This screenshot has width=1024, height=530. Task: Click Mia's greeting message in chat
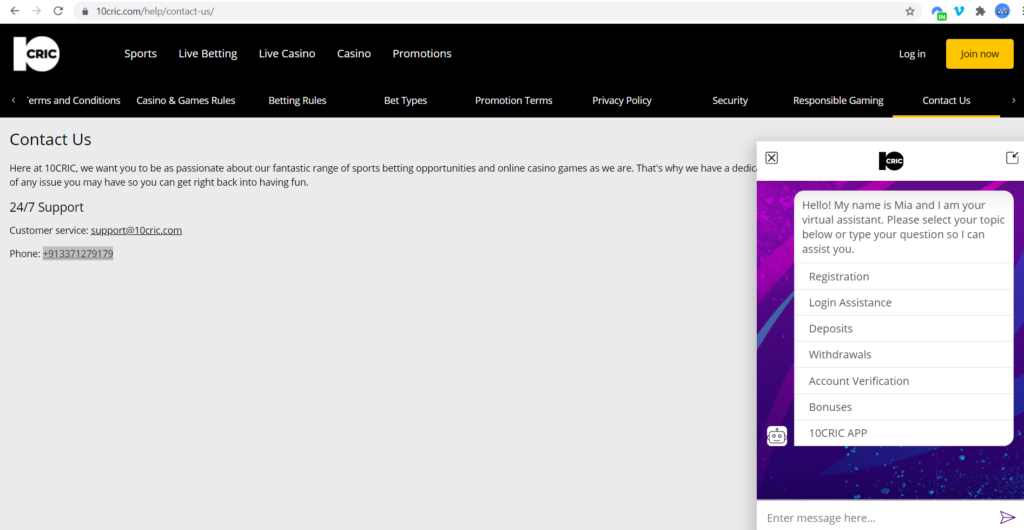click(903, 227)
